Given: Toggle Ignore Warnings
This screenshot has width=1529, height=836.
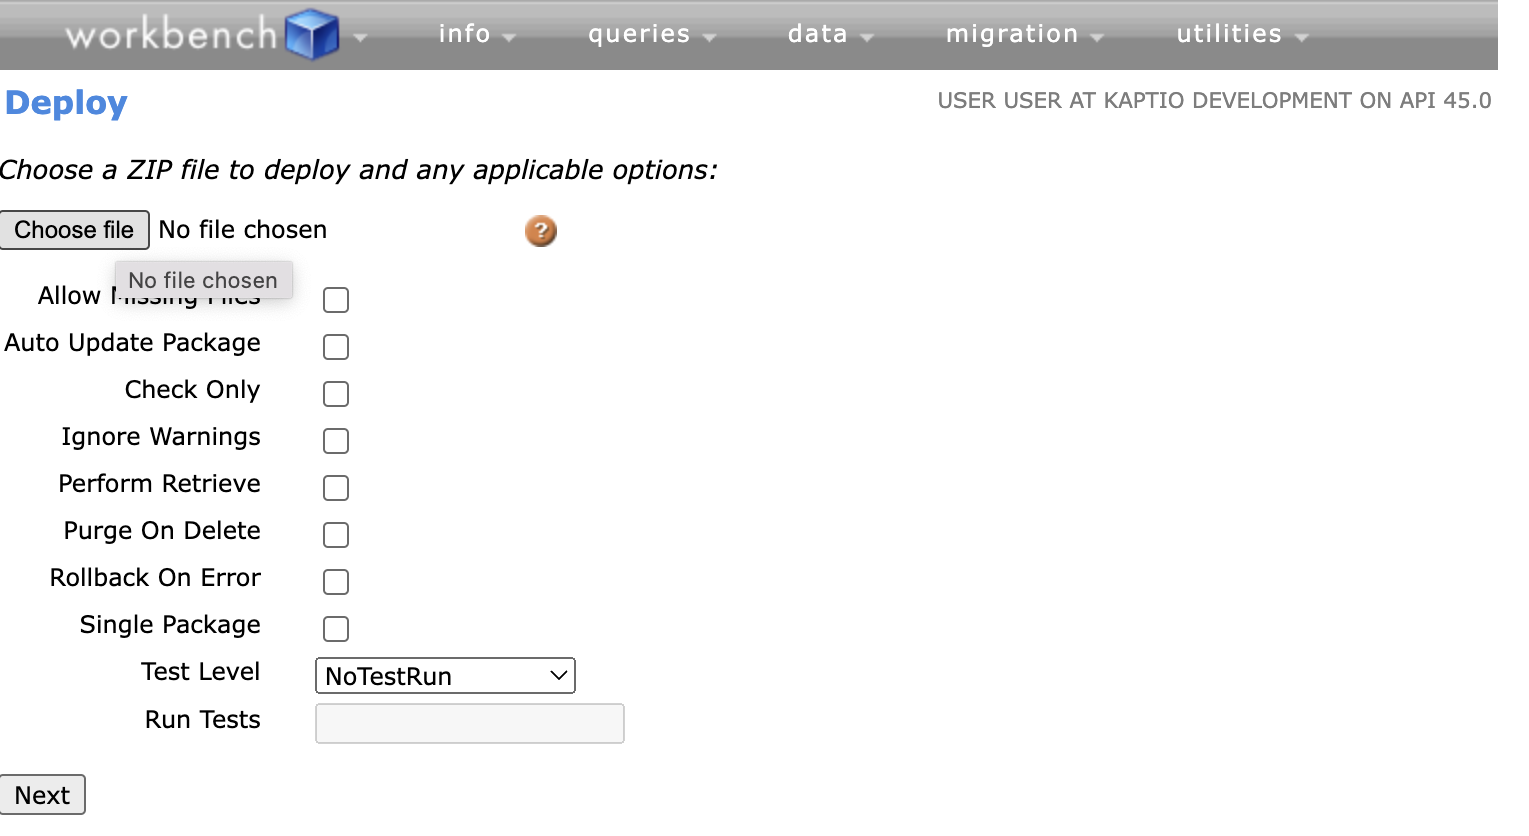Looking at the screenshot, I should coord(335,440).
